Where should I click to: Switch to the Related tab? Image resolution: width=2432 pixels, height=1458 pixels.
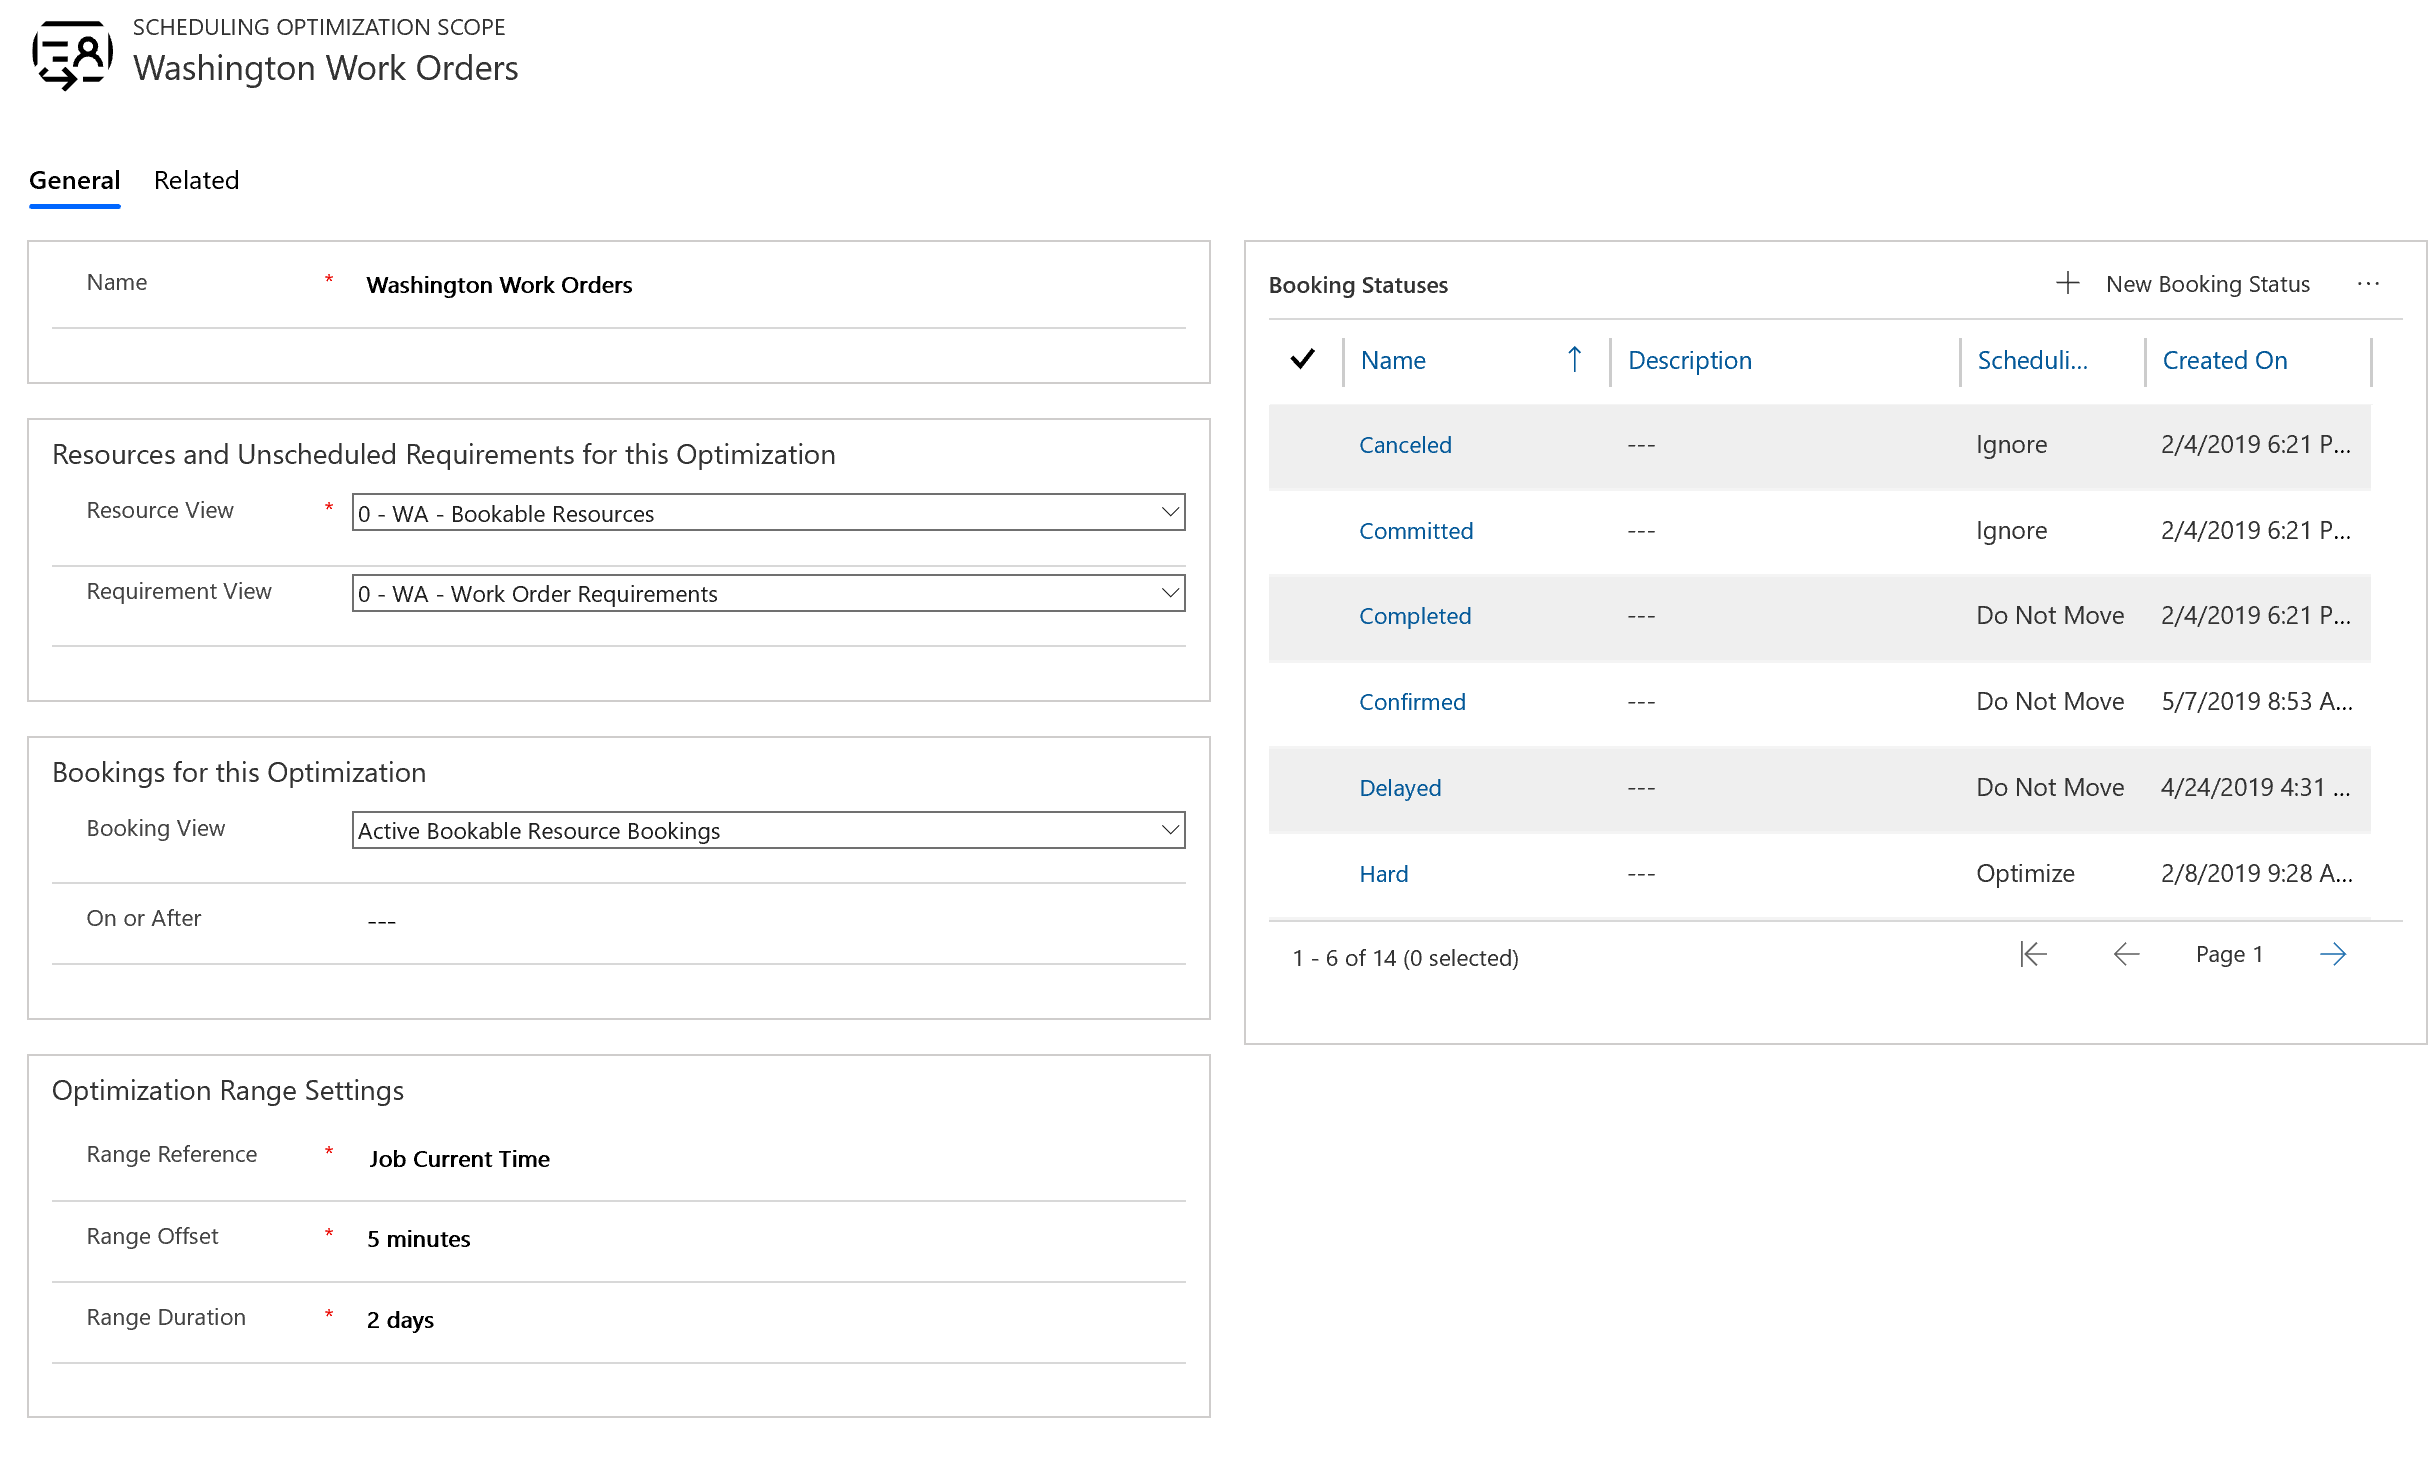[196, 179]
